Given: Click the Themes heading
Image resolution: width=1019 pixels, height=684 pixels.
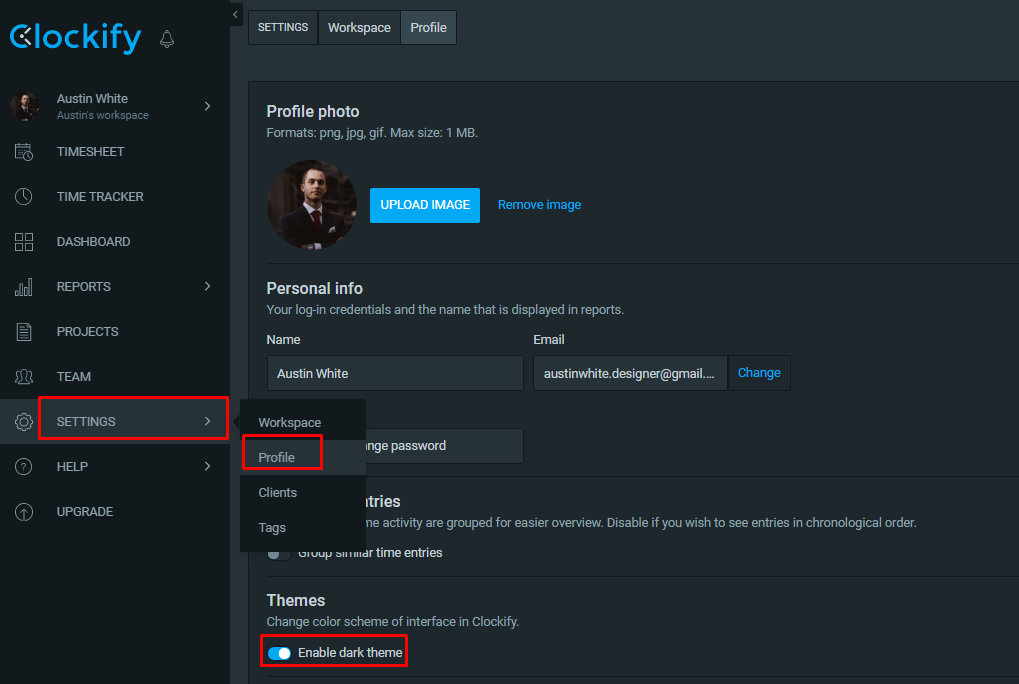Looking at the screenshot, I should click(x=296, y=600).
